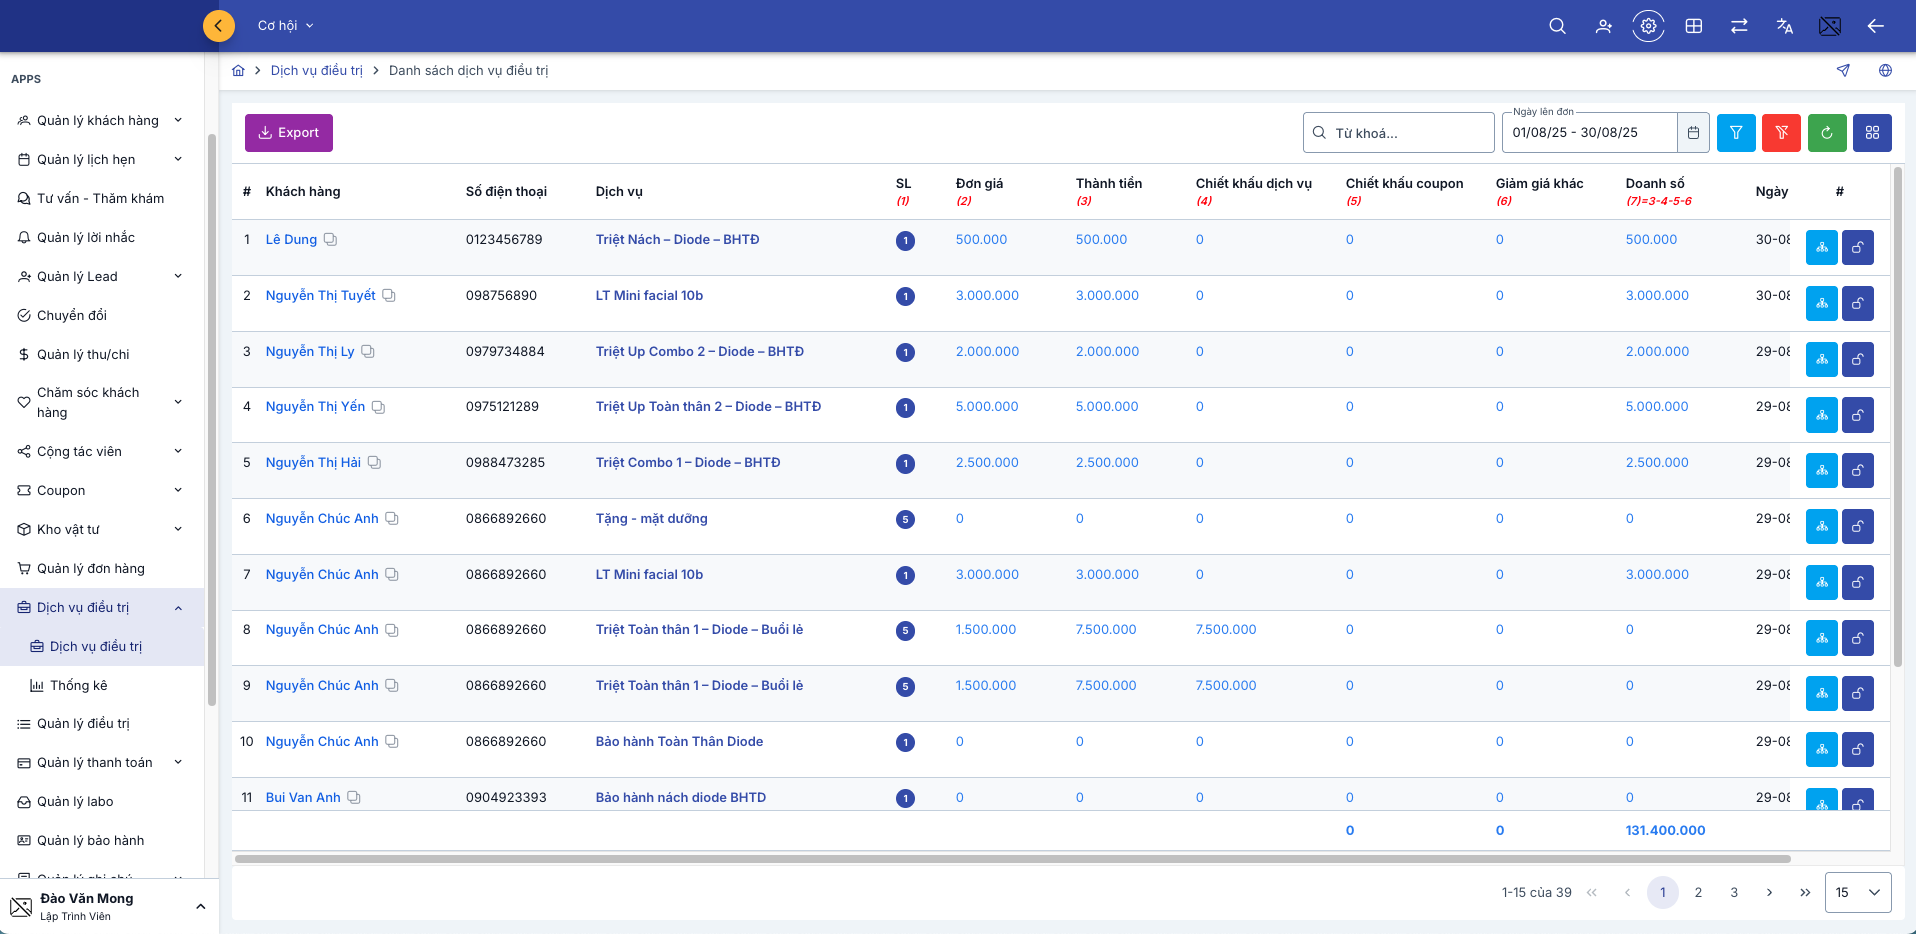The width and height of the screenshot is (1916, 934).
Task: Open customer Nguyễn Thị Tuyết link
Action: [320, 296]
